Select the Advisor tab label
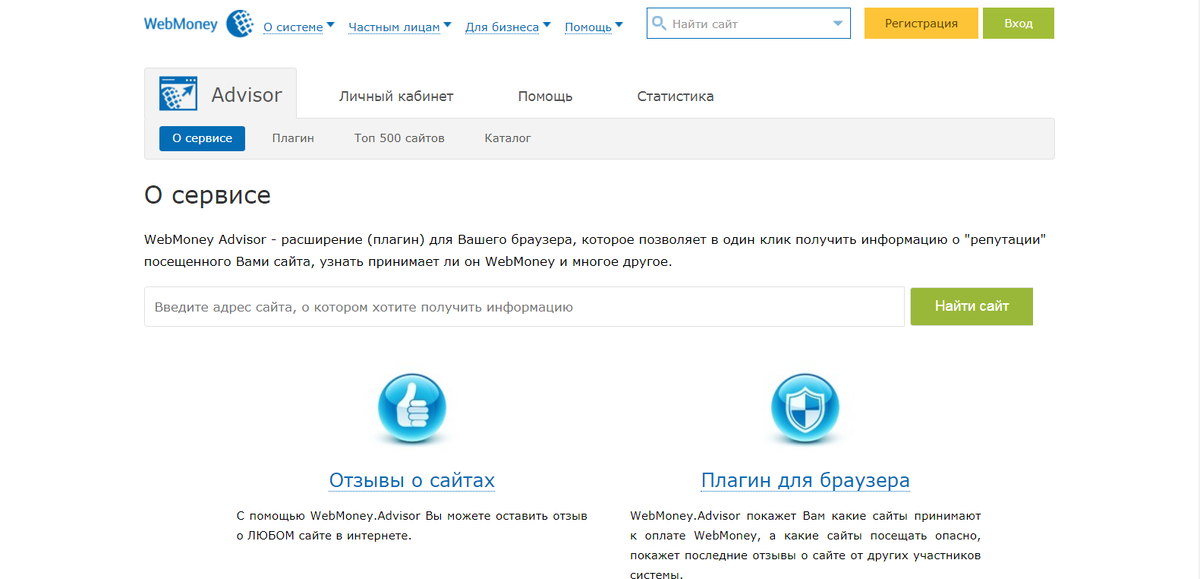1200x579 pixels. (x=247, y=95)
